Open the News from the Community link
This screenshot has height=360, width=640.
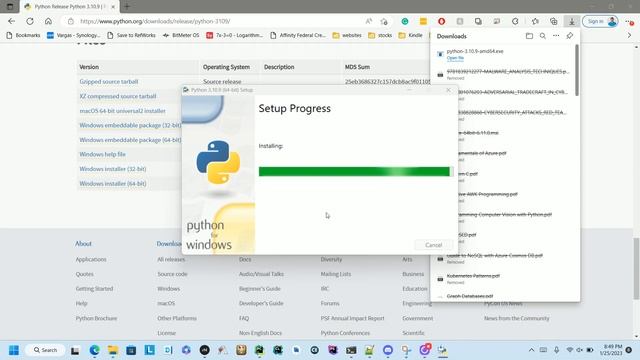[516, 318]
